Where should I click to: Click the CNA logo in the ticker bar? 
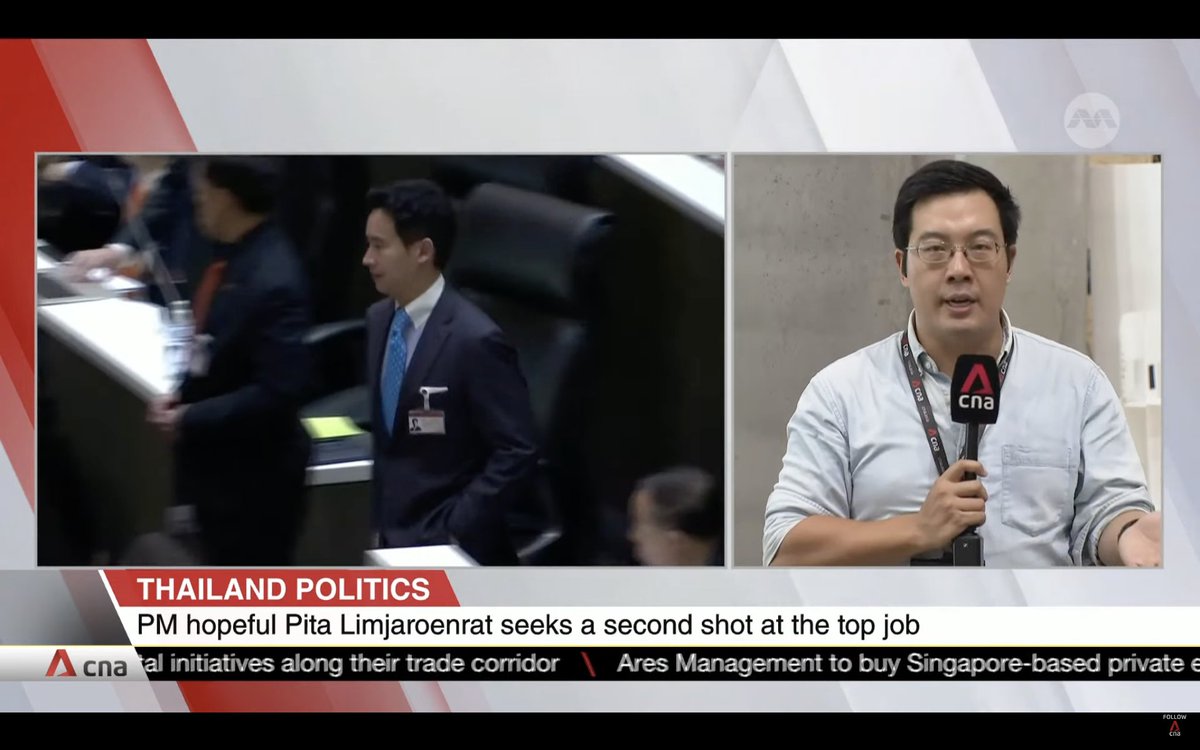pyautogui.click(x=86, y=664)
